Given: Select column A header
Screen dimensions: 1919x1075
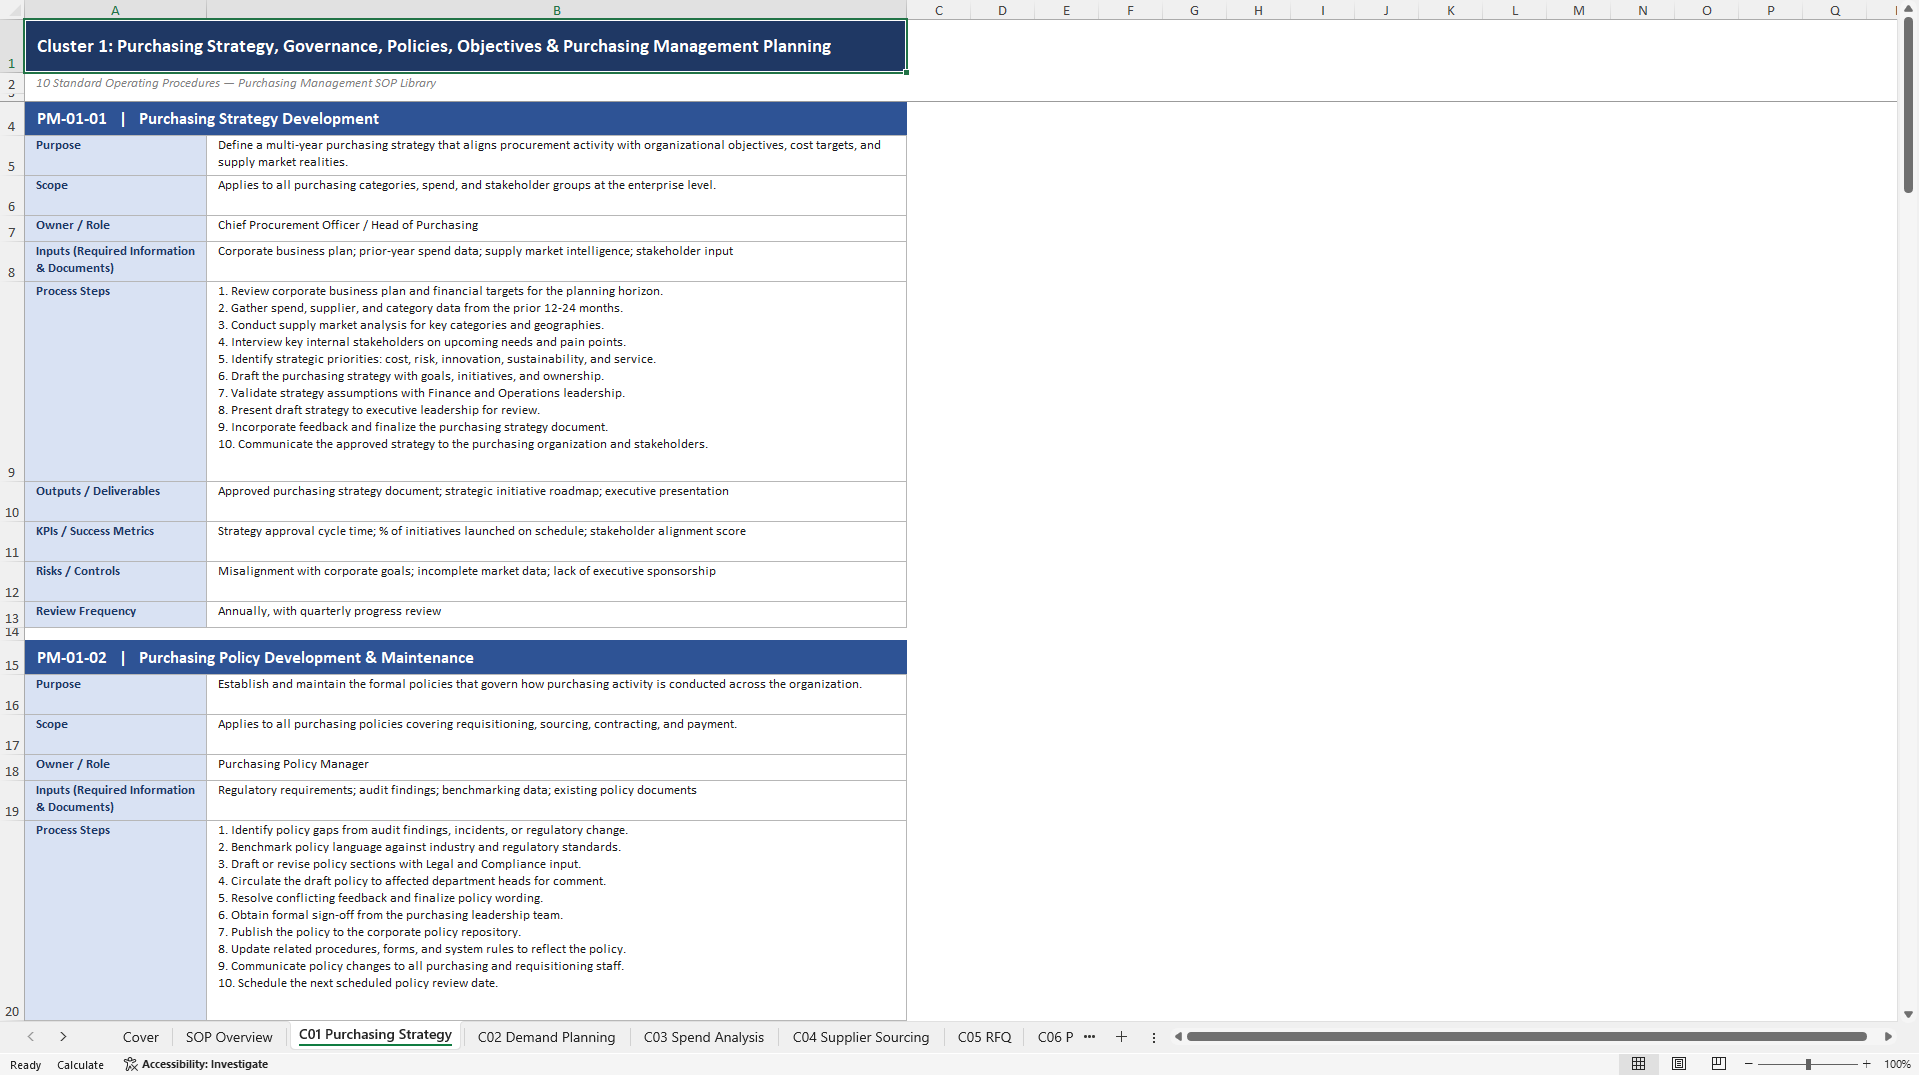Looking at the screenshot, I should pos(115,10).
